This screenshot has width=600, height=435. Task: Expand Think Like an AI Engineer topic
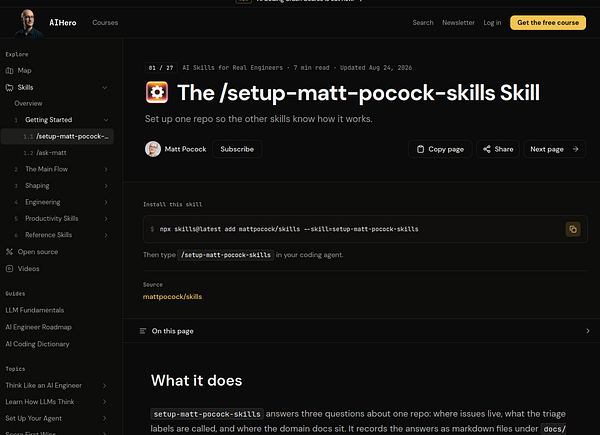click(x=104, y=386)
